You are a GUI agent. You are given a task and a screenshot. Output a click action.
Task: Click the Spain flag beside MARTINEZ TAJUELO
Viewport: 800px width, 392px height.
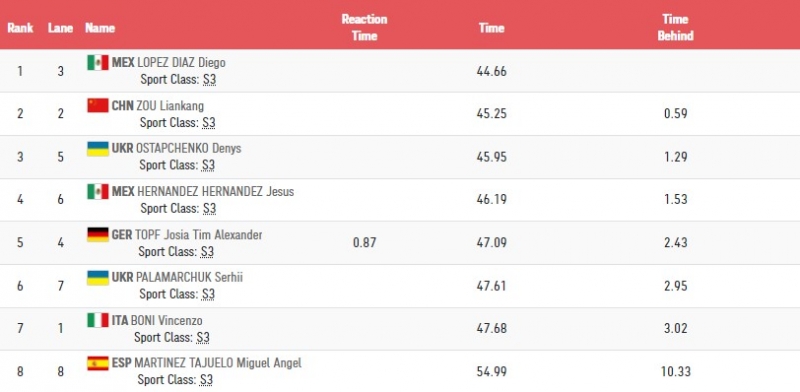tap(97, 363)
